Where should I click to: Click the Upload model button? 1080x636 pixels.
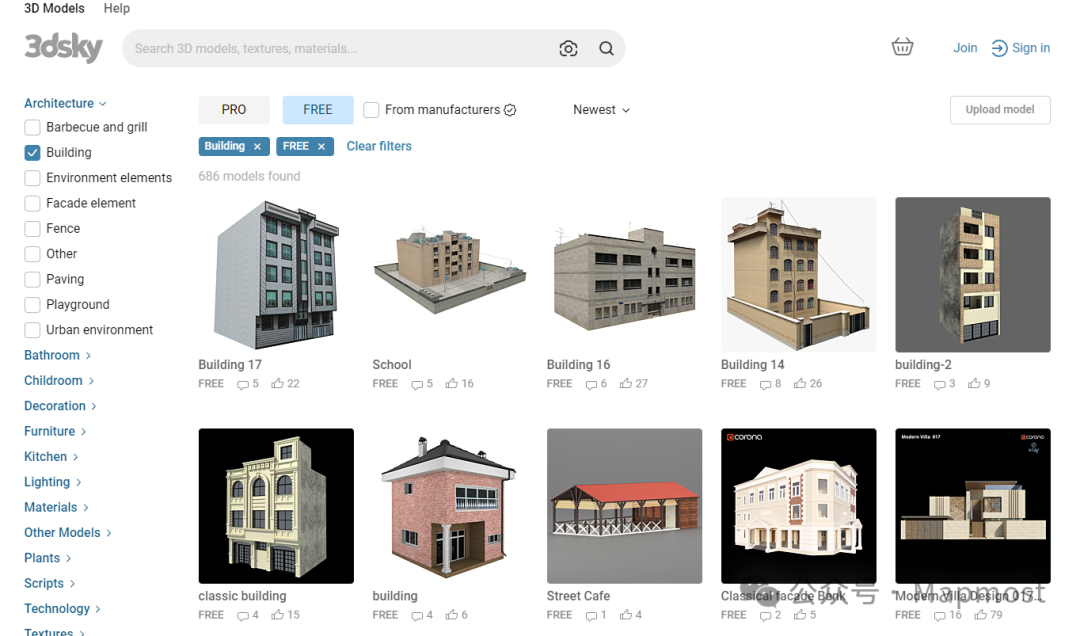(1000, 110)
